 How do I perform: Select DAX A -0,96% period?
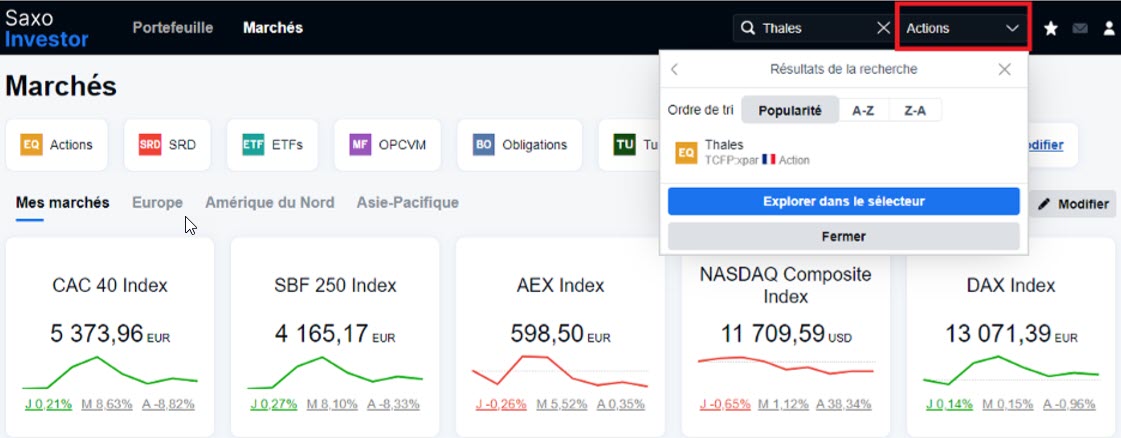(1069, 404)
